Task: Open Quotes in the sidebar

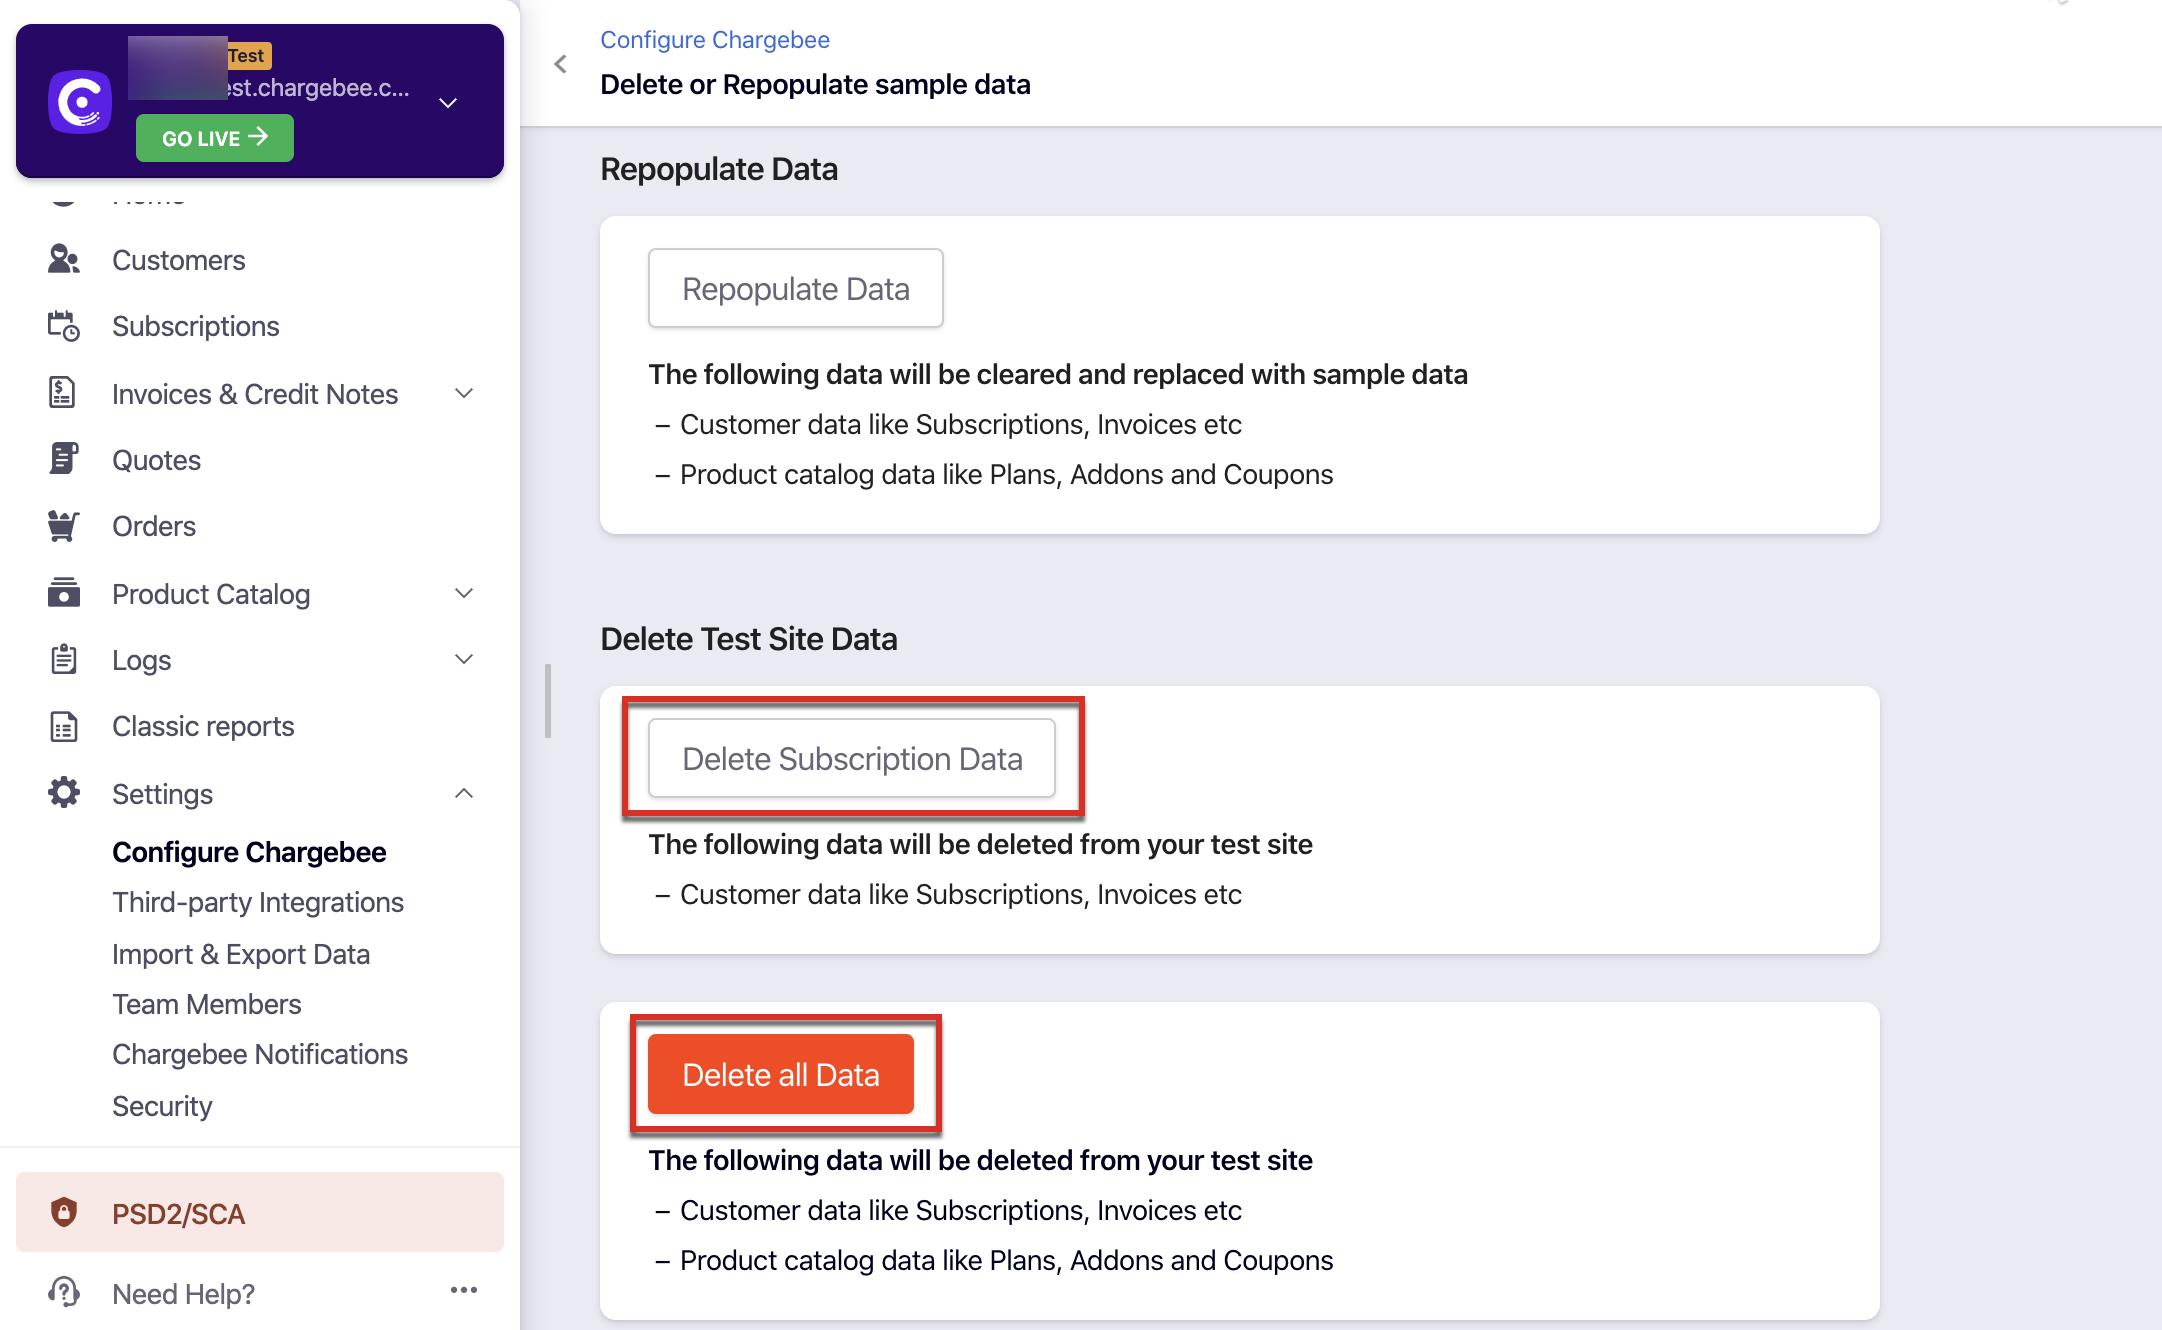Action: (x=157, y=460)
